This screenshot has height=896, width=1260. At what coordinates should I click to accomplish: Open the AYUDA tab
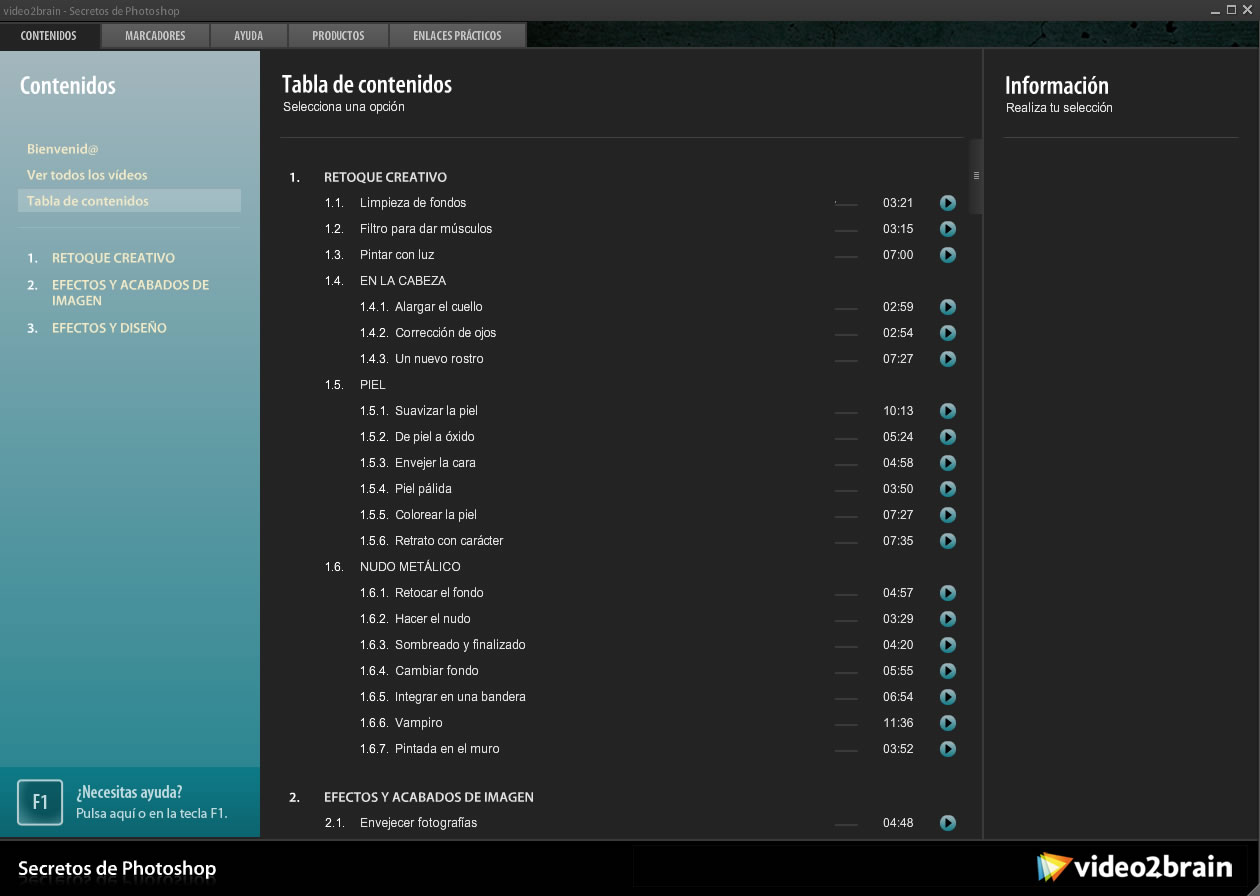(x=248, y=36)
